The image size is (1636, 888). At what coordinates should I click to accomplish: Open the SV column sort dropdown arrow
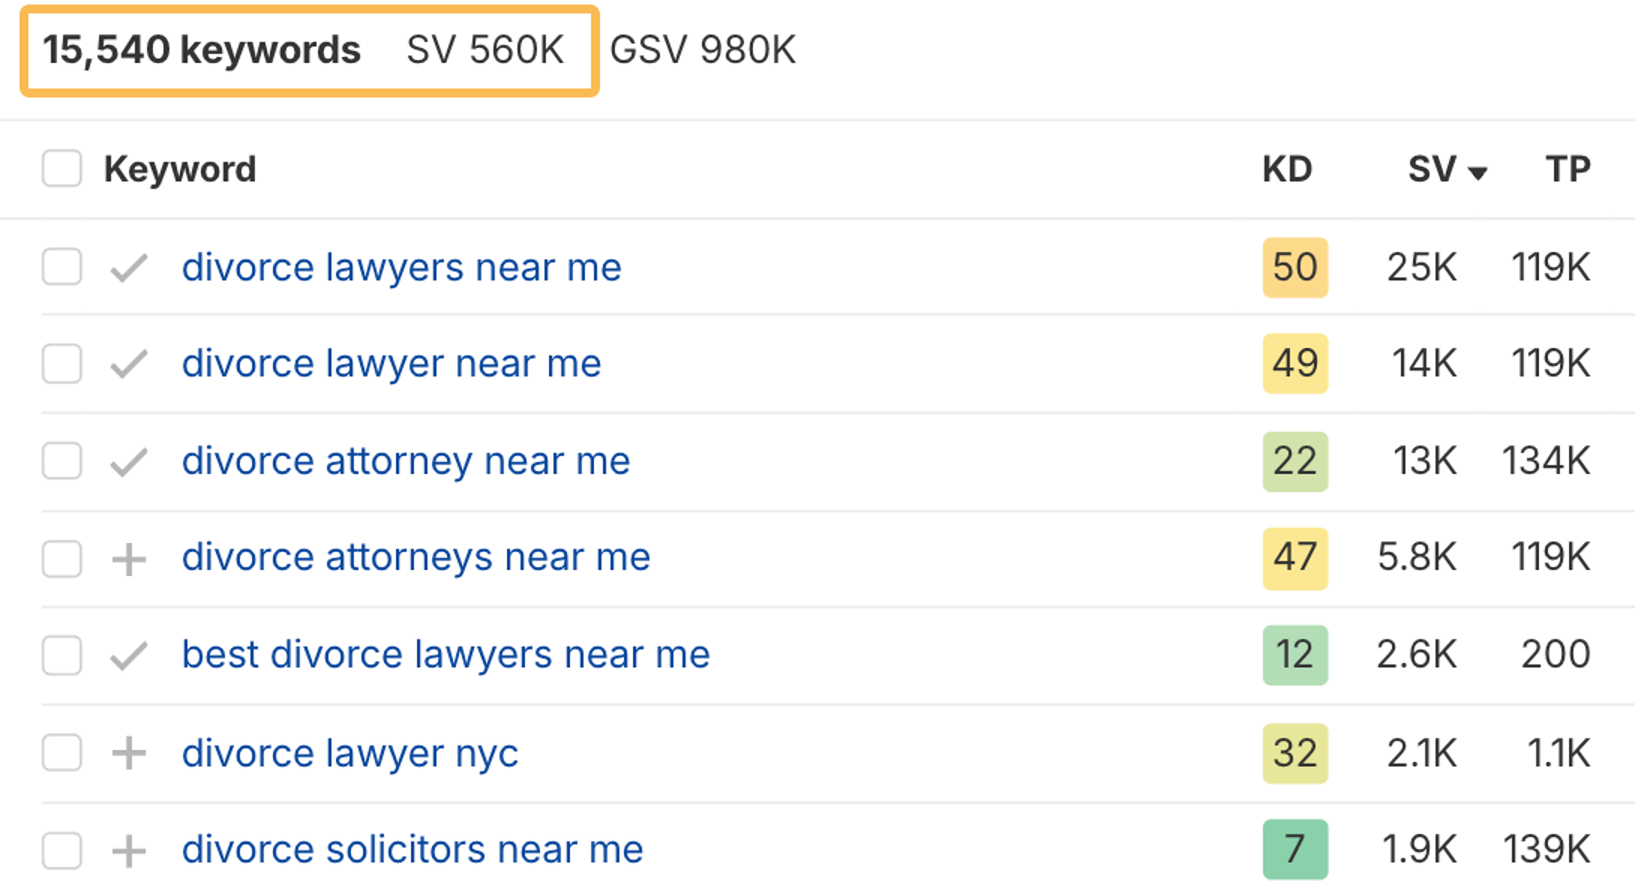tap(1478, 173)
